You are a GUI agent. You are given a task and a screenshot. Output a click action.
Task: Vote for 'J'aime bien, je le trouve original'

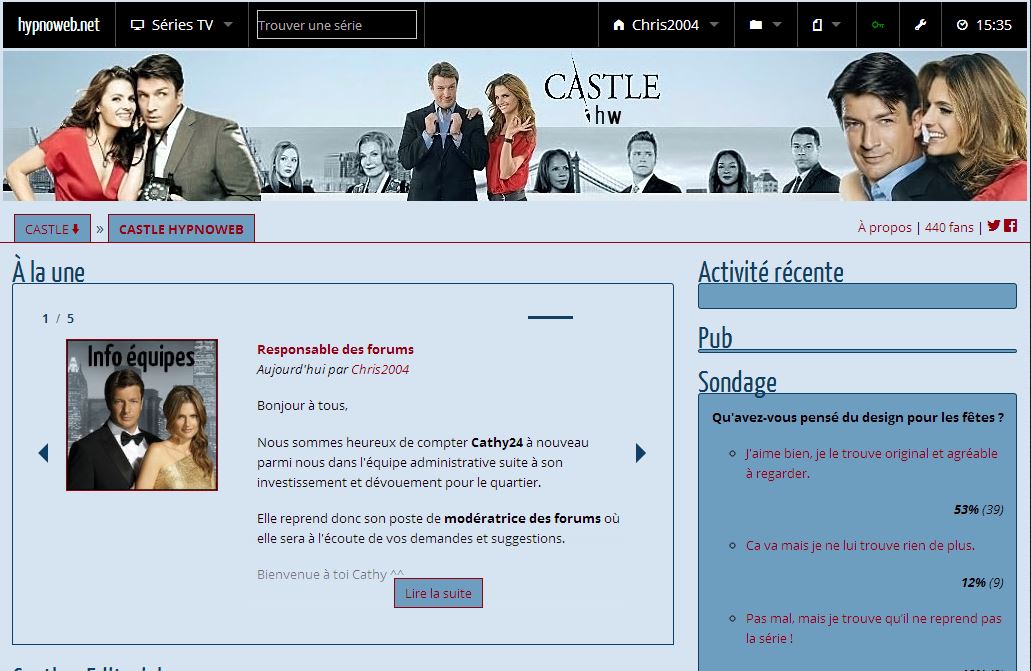pyautogui.click(x=871, y=463)
